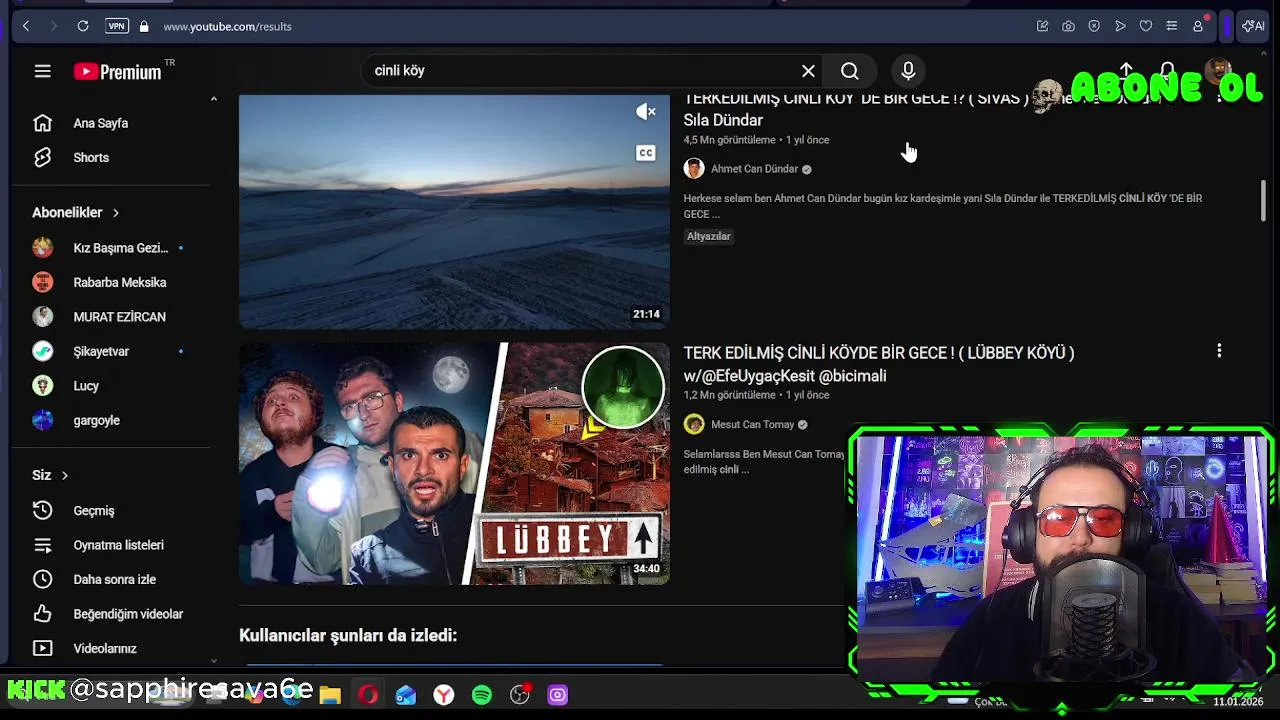Open the edit/pinboard icon in address bar

click(x=1042, y=26)
